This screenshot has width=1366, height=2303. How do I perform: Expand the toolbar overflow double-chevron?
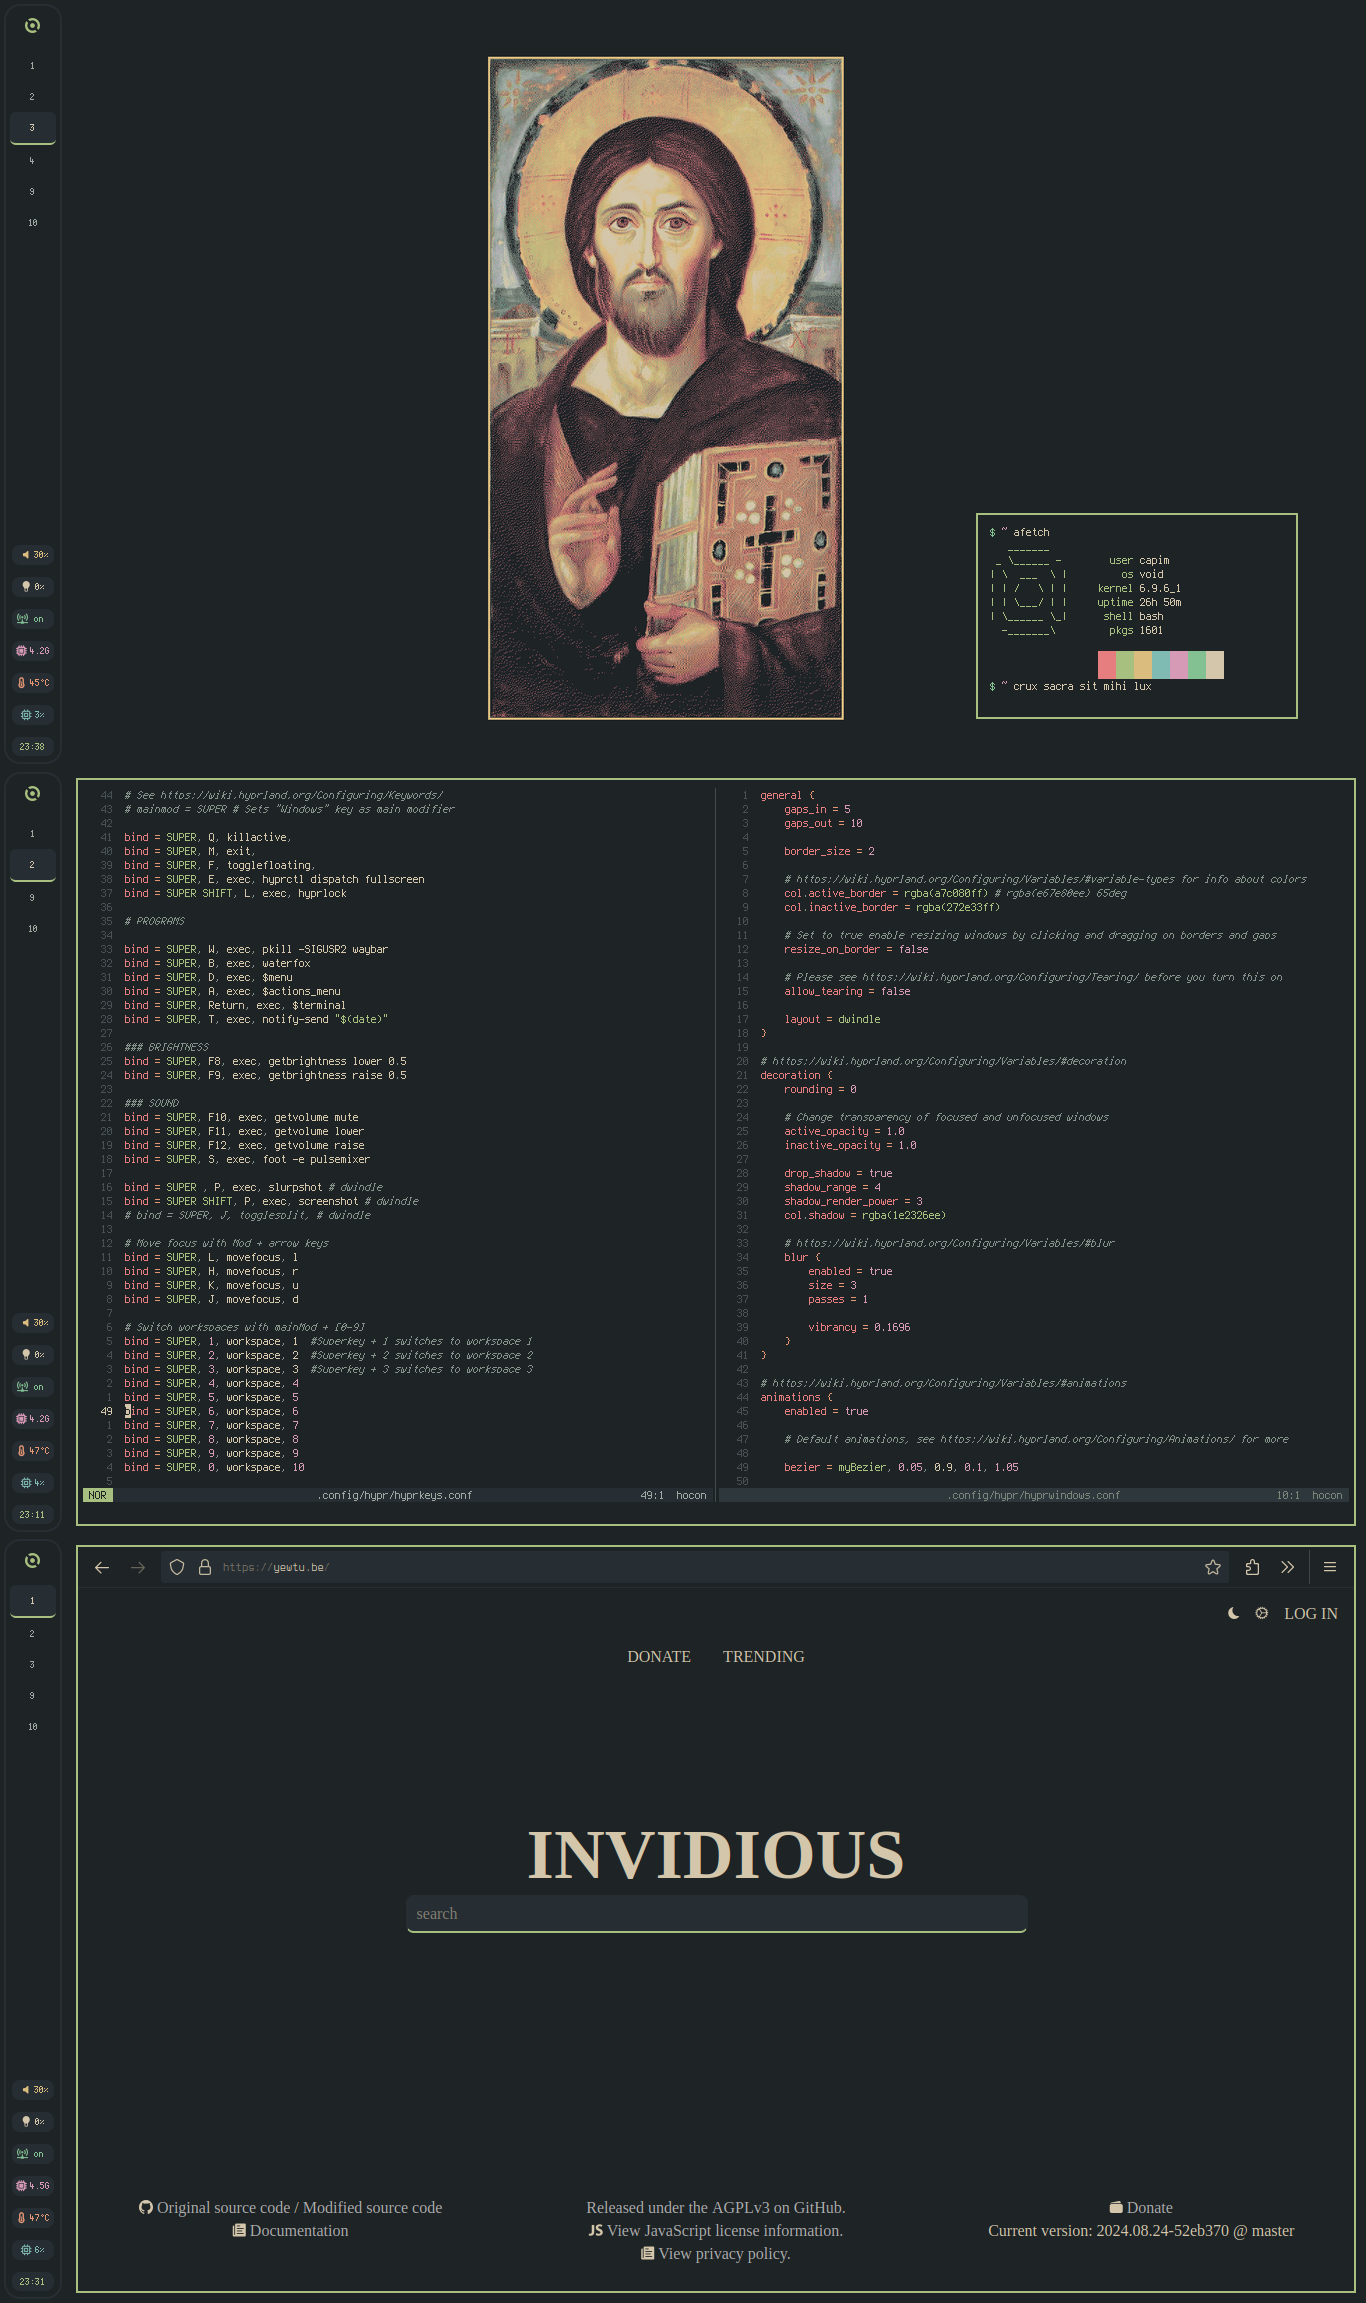[x=1288, y=1567]
